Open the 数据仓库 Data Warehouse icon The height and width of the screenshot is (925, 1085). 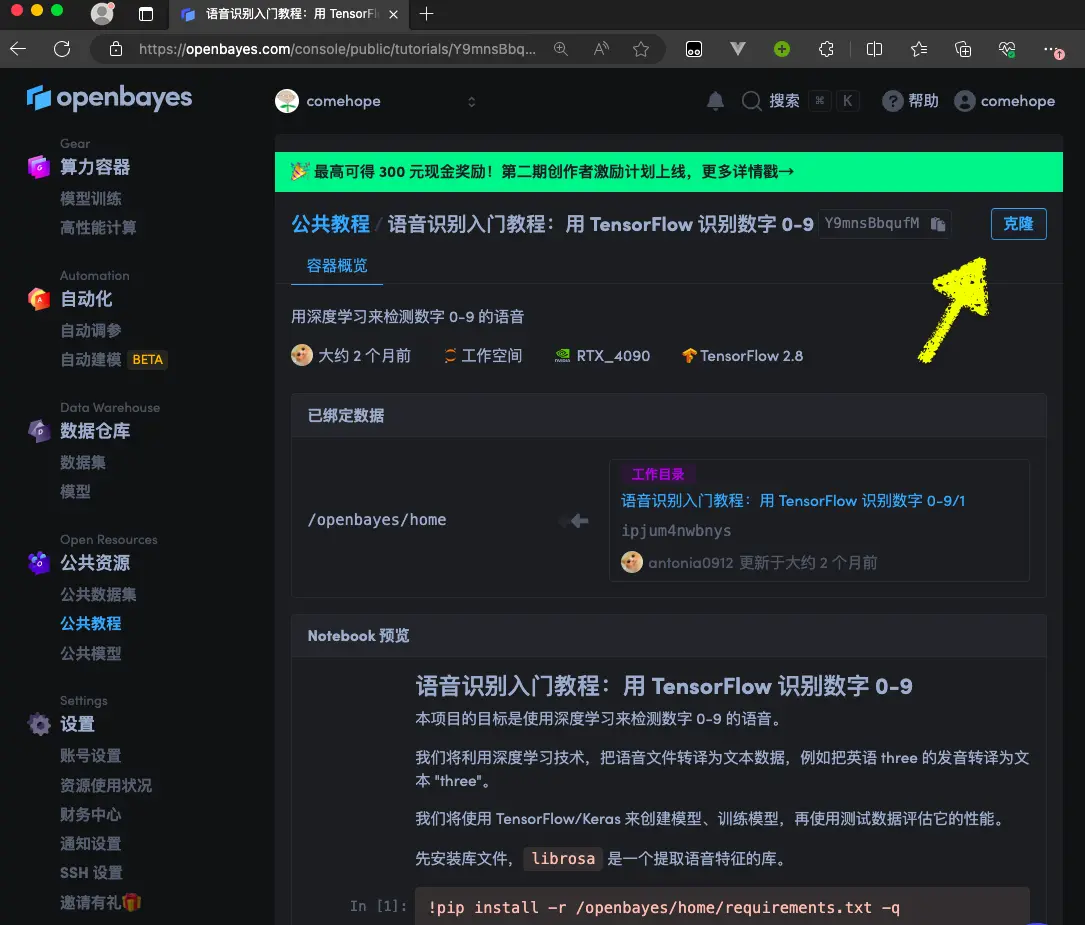(x=37, y=430)
